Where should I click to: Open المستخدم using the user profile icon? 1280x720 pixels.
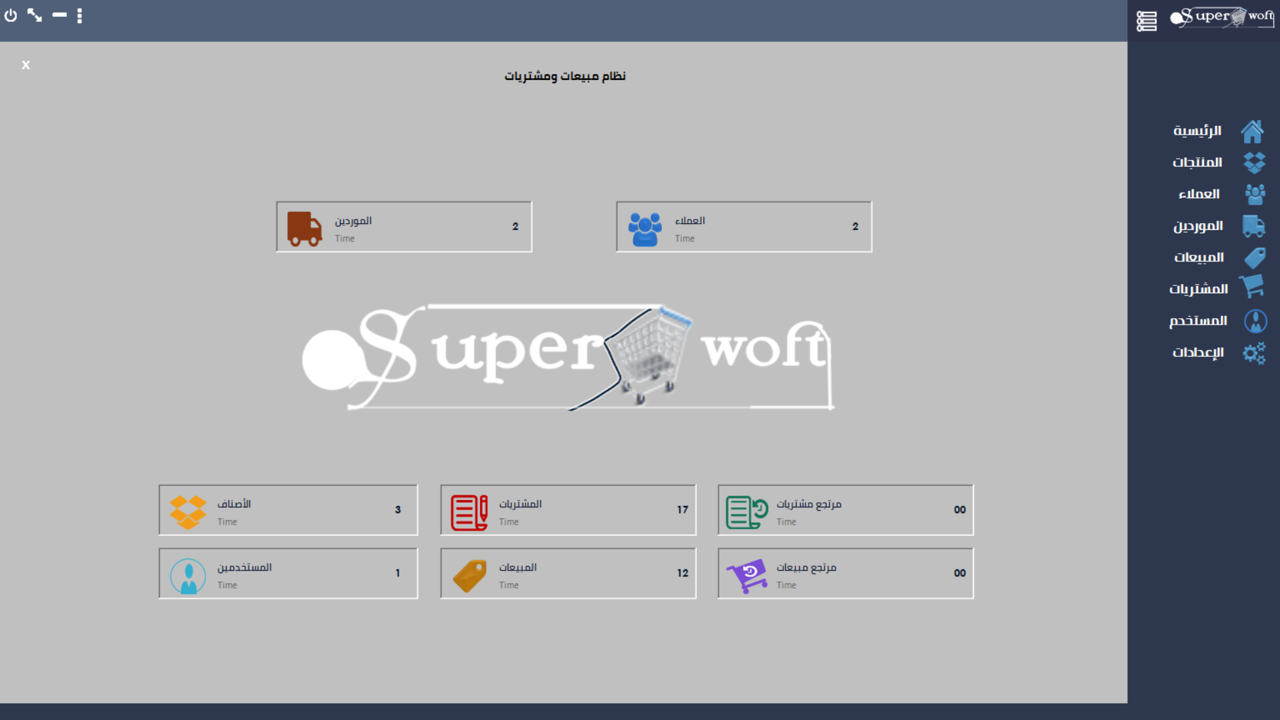pos(1254,321)
